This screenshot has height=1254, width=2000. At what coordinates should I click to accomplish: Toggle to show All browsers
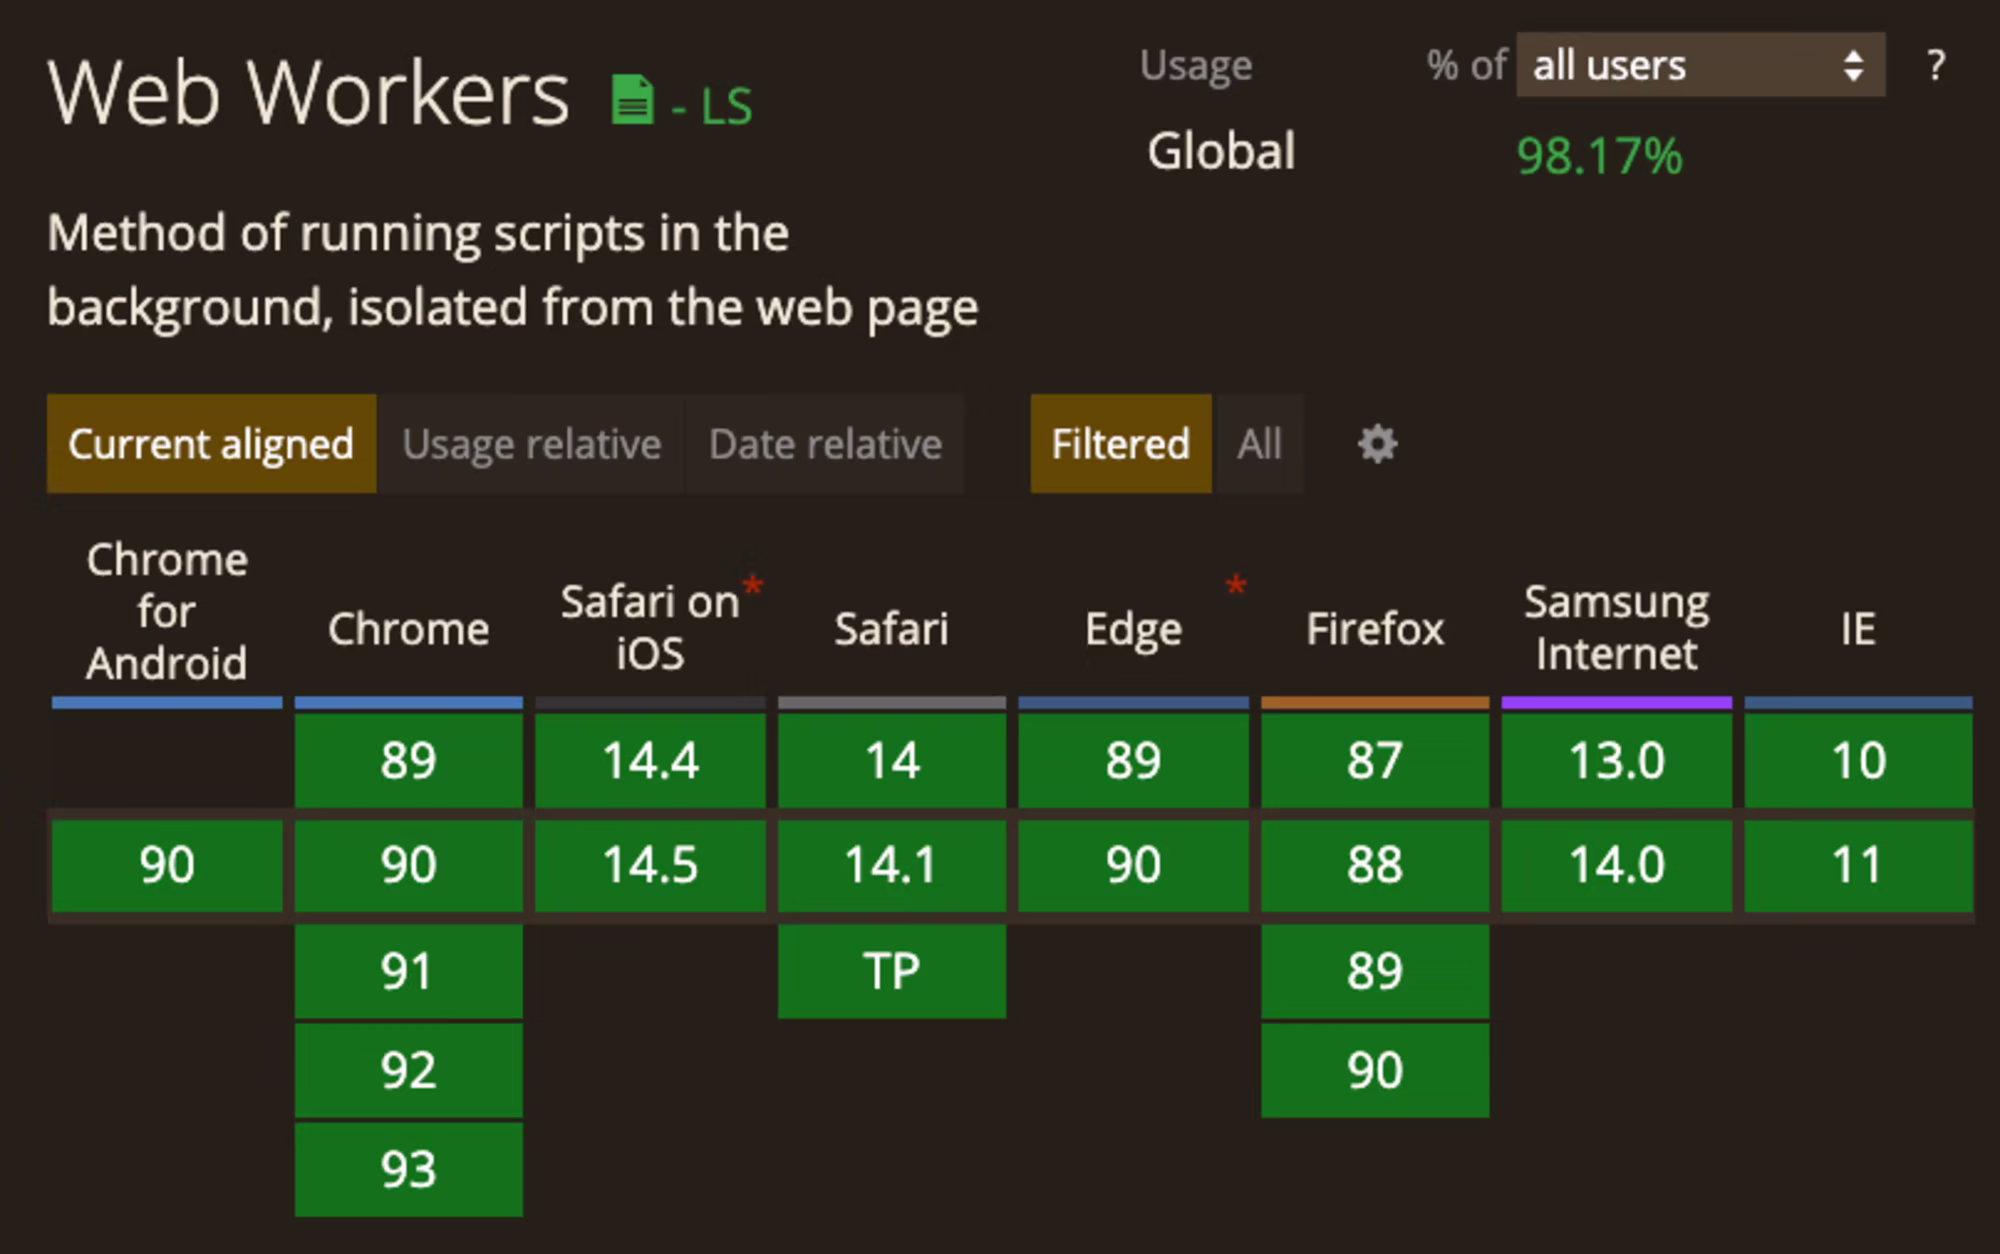click(1259, 444)
